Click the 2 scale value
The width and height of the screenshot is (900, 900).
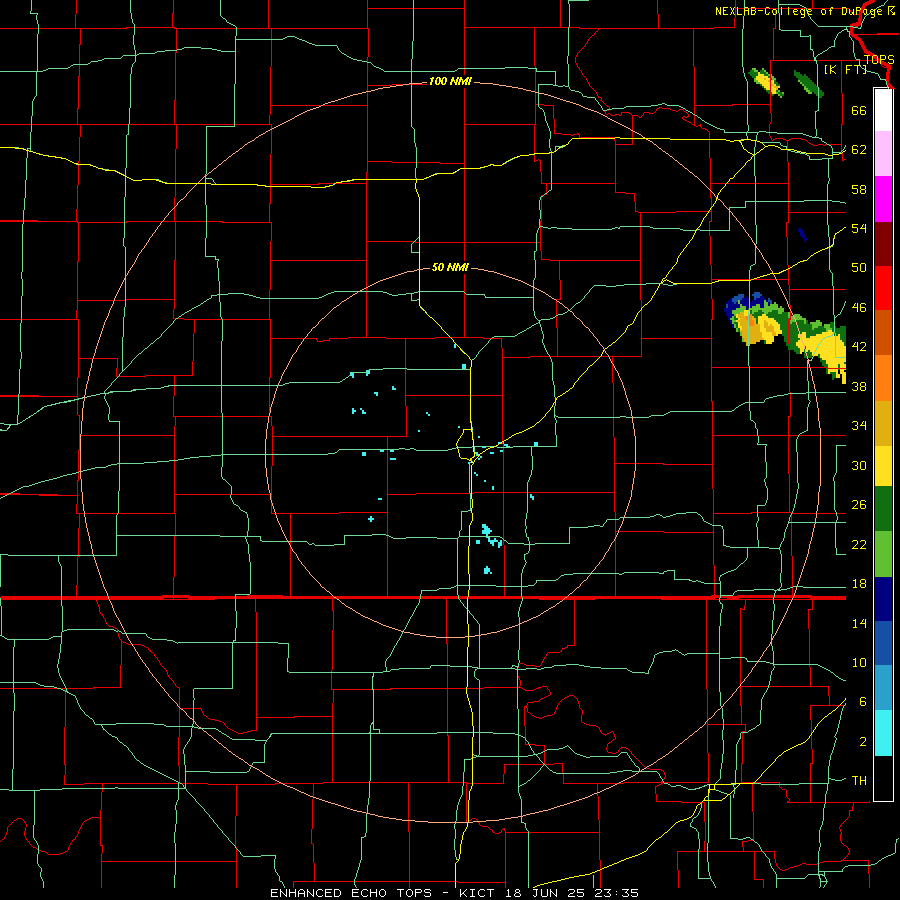[862, 742]
